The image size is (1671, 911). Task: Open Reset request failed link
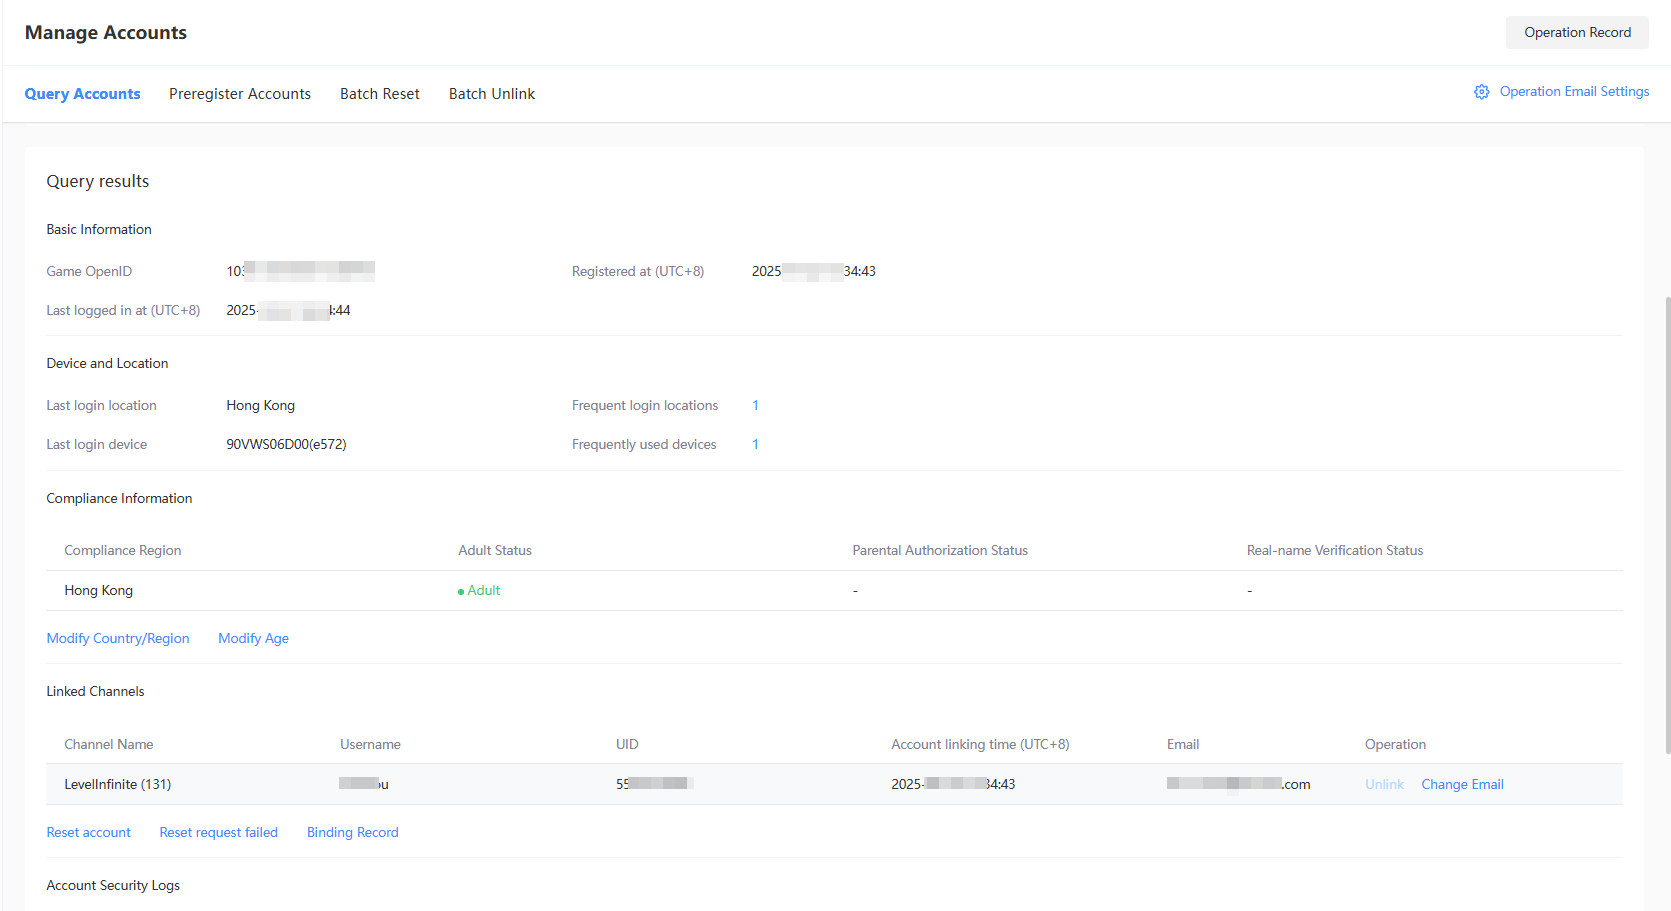(219, 833)
